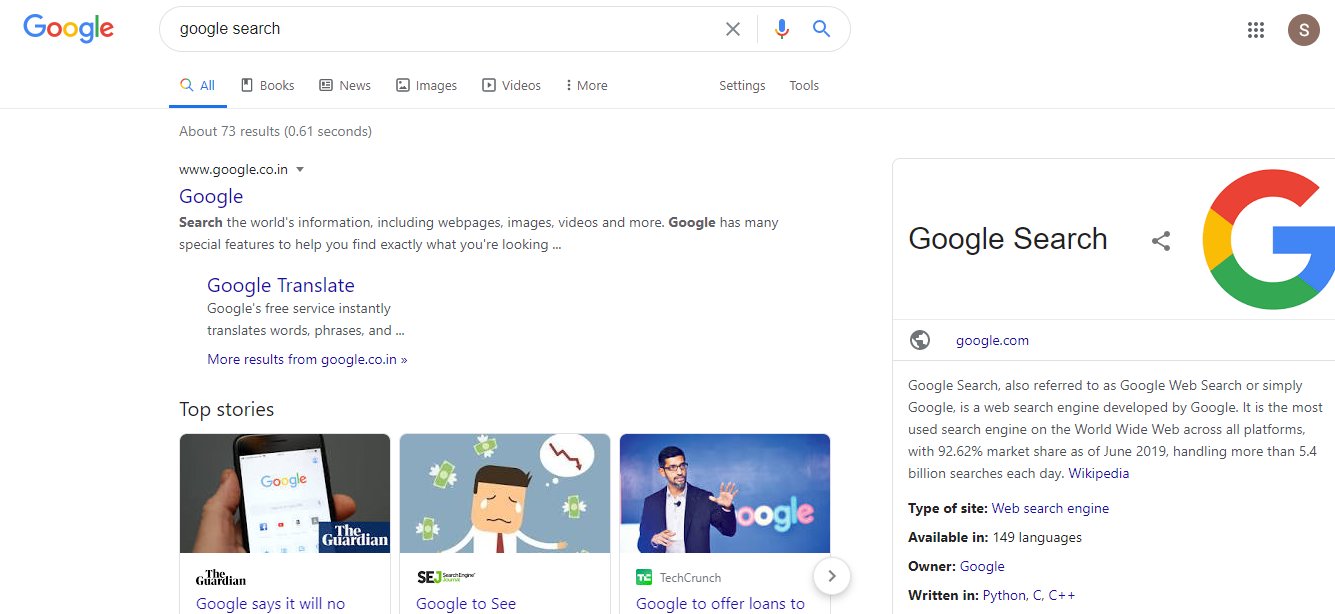Open the Google apps grid menu

click(1256, 30)
